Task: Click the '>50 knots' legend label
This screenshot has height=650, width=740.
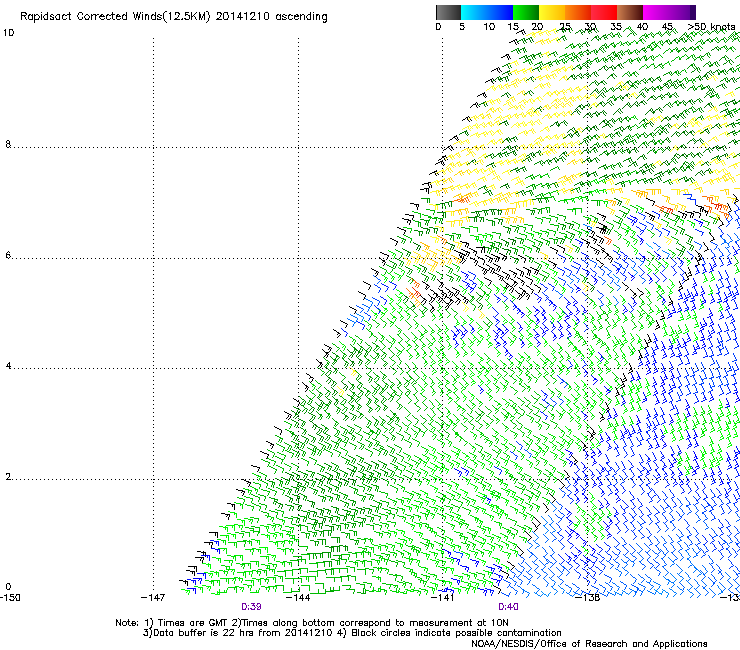Action: pos(711,27)
